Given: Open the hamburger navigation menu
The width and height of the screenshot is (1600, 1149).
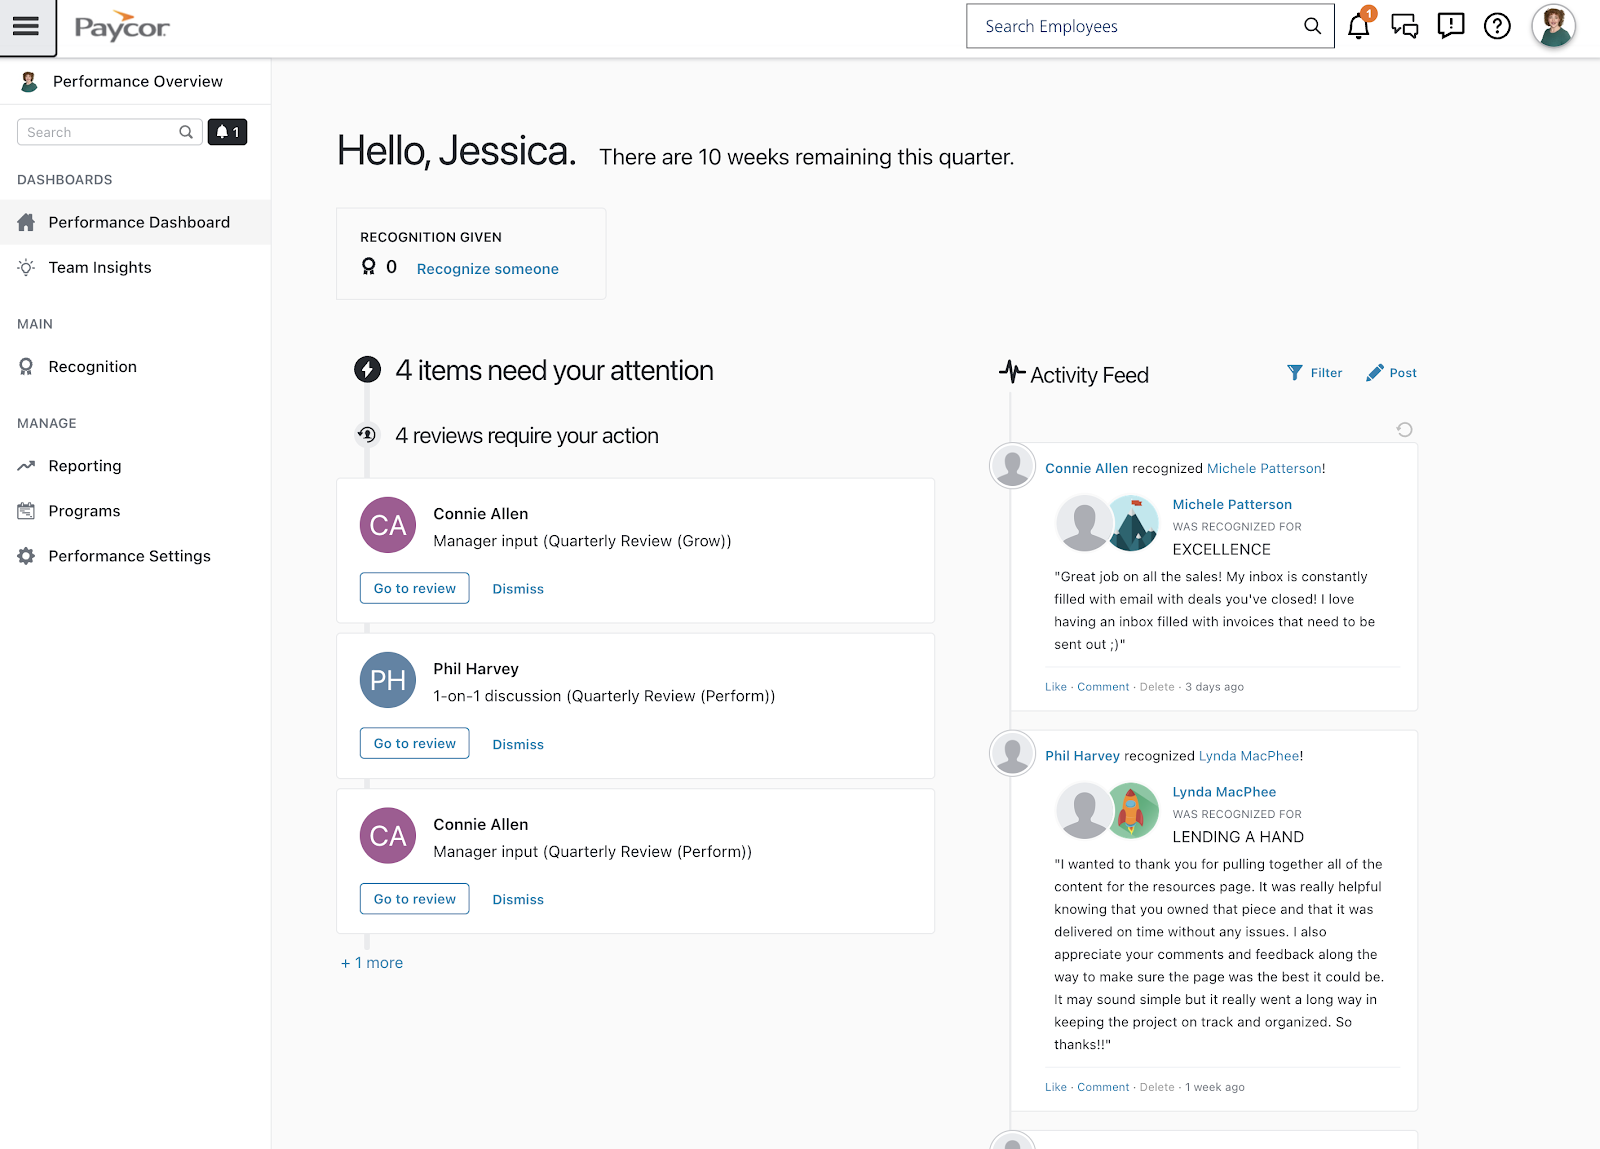Looking at the screenshot, I should [27, 27].
